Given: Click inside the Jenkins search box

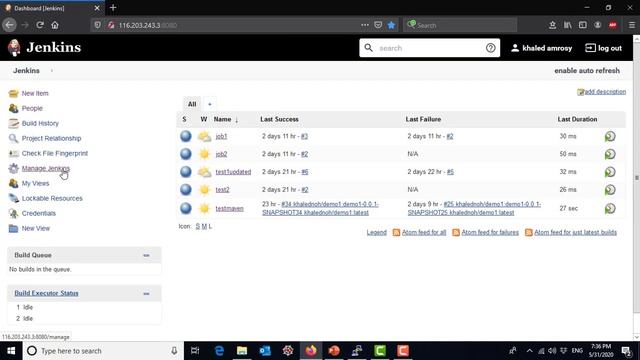Looking at the screenshot, I should click(429, 48).
